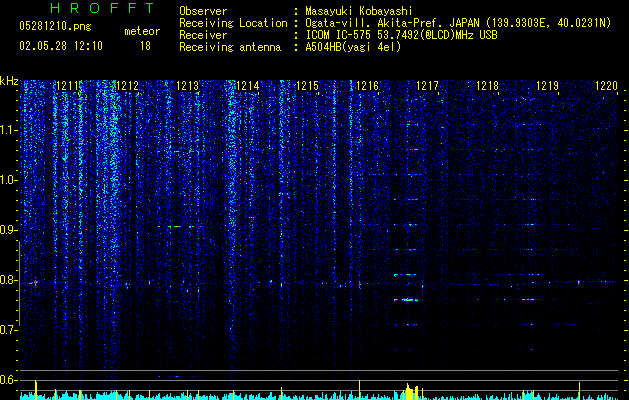629x400 pixels.
Task: Click the bright red echo near 0.76 kHz before 1217
Action: 409,299
